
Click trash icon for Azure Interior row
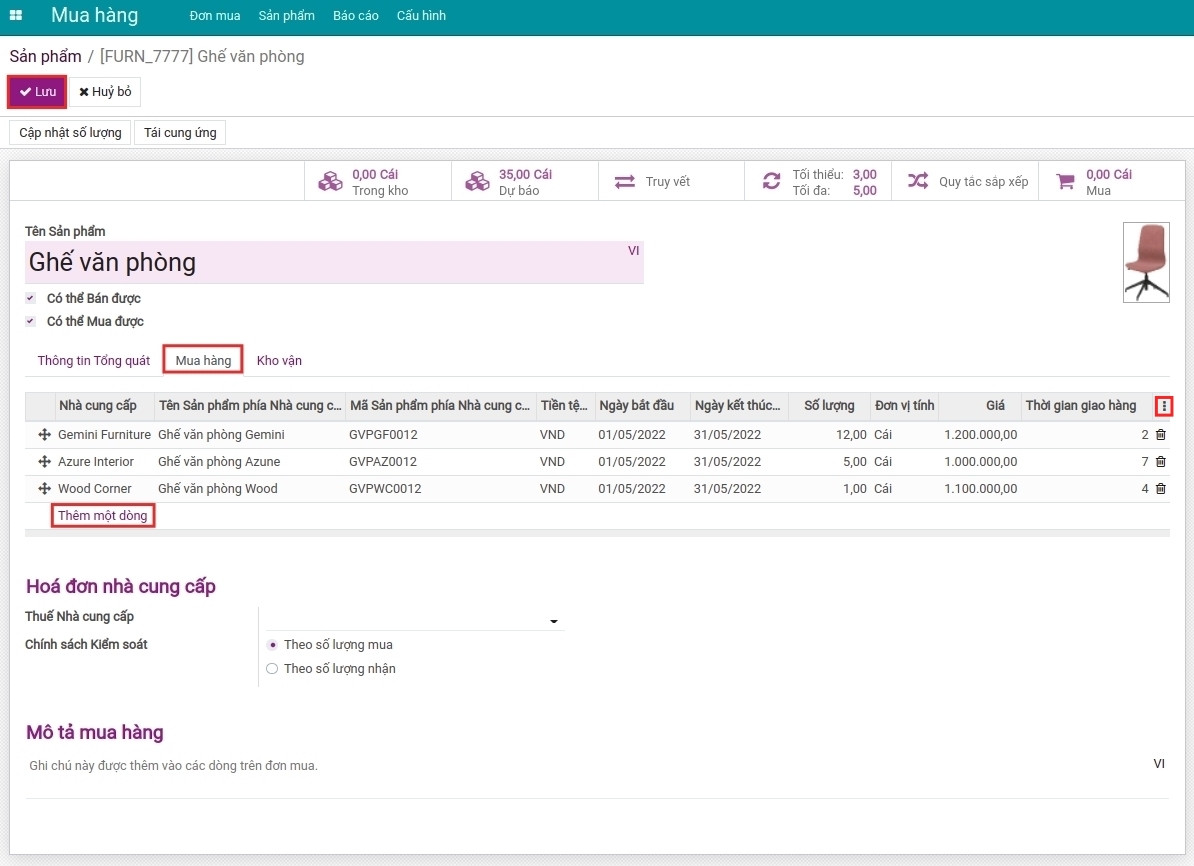pos(1160,462)
